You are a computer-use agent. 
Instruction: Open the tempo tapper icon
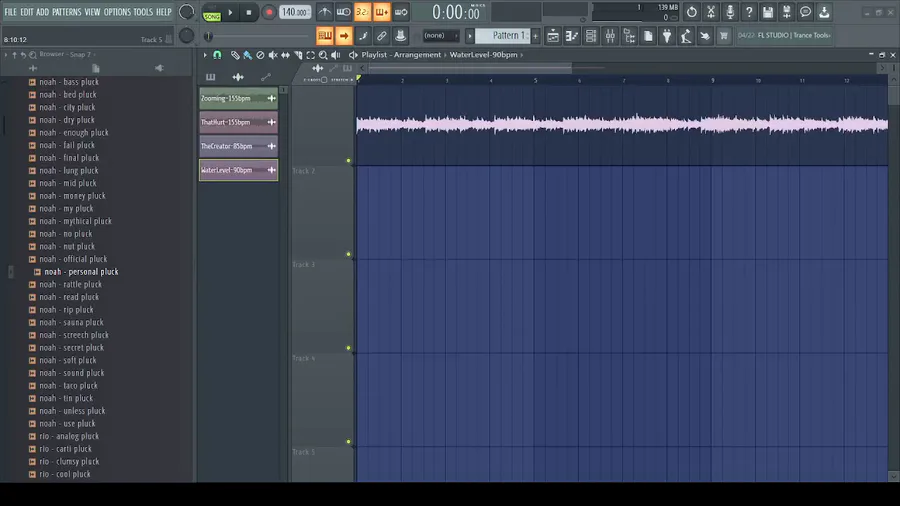coord(686,36)
